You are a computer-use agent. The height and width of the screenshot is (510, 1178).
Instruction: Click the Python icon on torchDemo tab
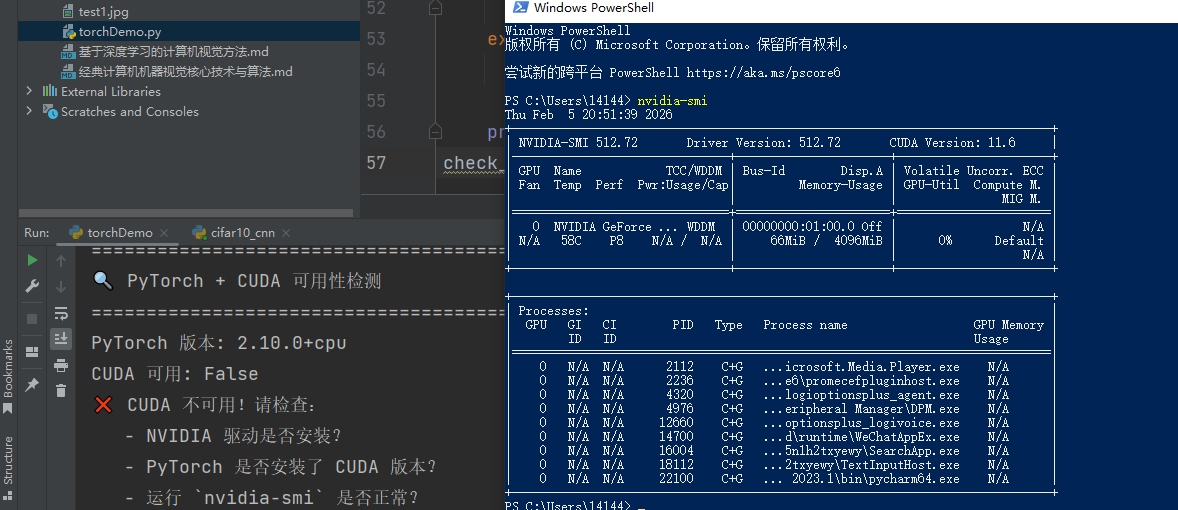[76, 233]
